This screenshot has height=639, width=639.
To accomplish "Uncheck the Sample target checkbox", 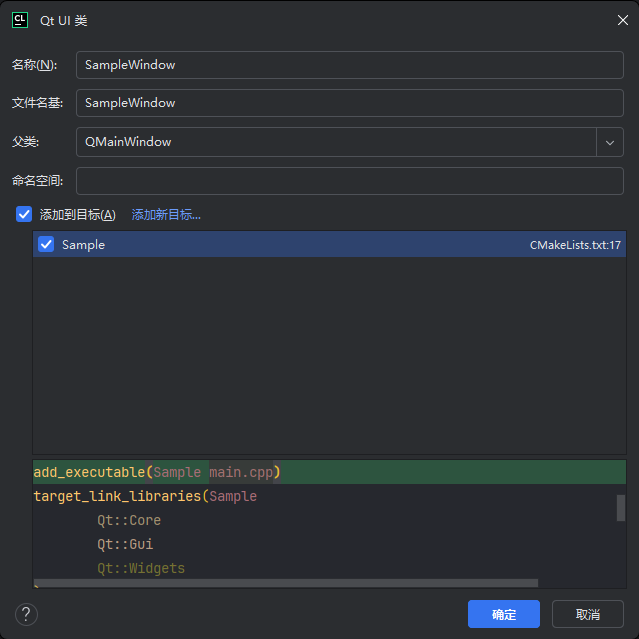I will 46,244.
